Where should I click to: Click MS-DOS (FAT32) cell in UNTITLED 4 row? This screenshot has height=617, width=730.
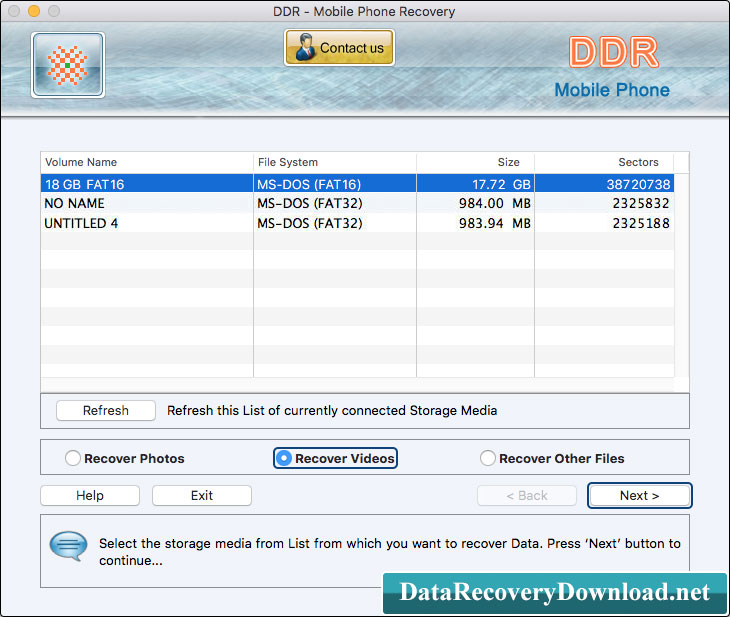335,223
